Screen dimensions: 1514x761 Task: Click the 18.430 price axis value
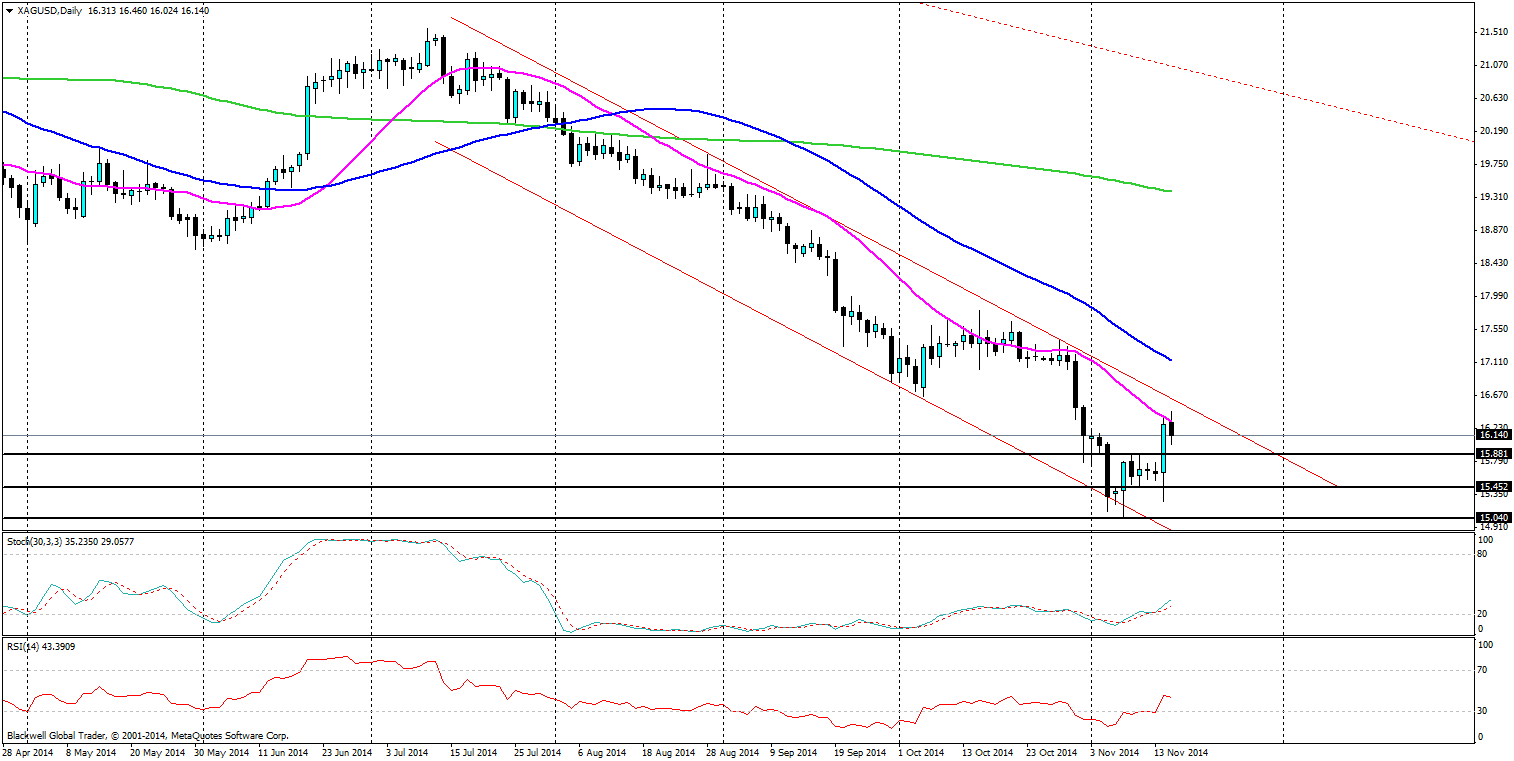[x=1494, y=263]
